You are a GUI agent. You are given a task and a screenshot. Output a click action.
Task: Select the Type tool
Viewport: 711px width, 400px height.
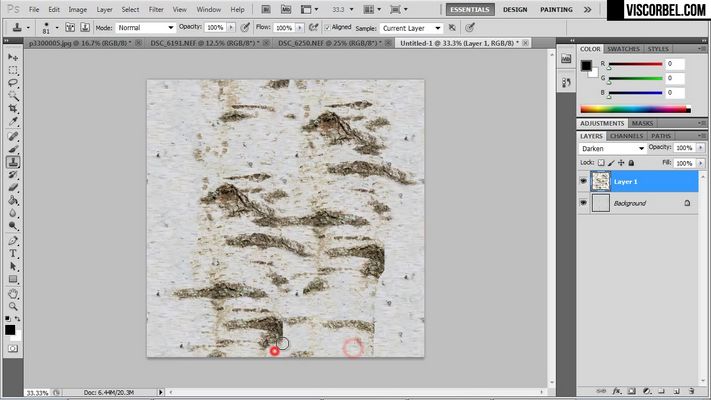click(x=13, y=254)
